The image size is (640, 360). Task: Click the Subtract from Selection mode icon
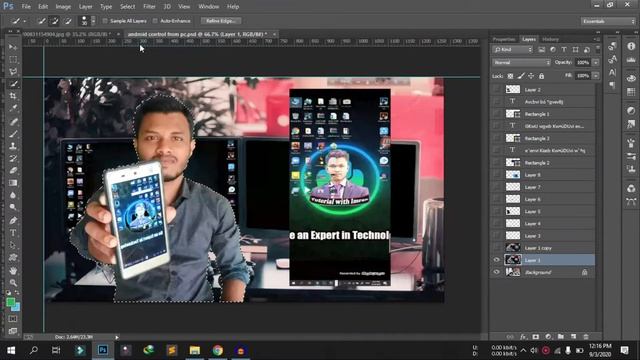click(x=68, y=21)
